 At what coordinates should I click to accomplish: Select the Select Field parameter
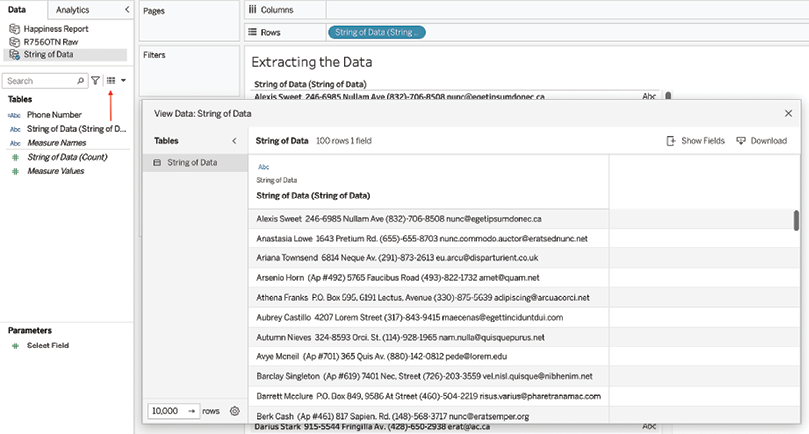coord(47,345)
